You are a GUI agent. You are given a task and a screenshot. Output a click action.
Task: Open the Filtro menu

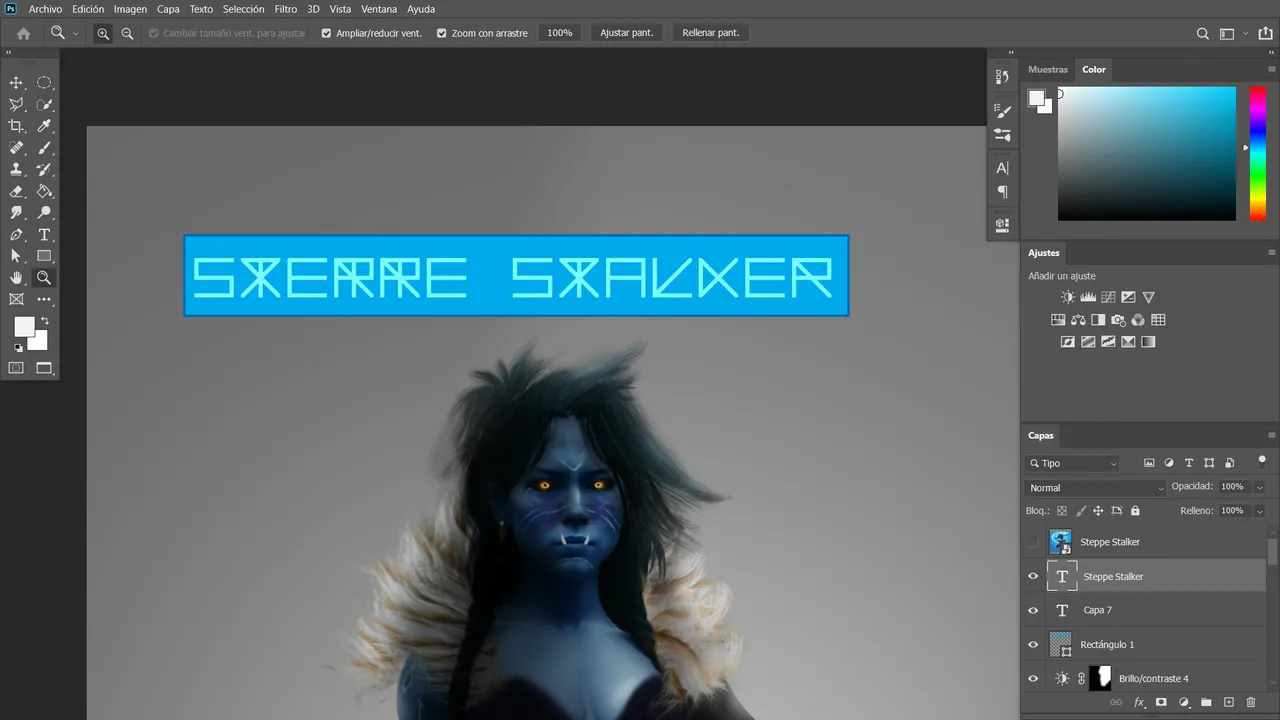coord(286,9)
